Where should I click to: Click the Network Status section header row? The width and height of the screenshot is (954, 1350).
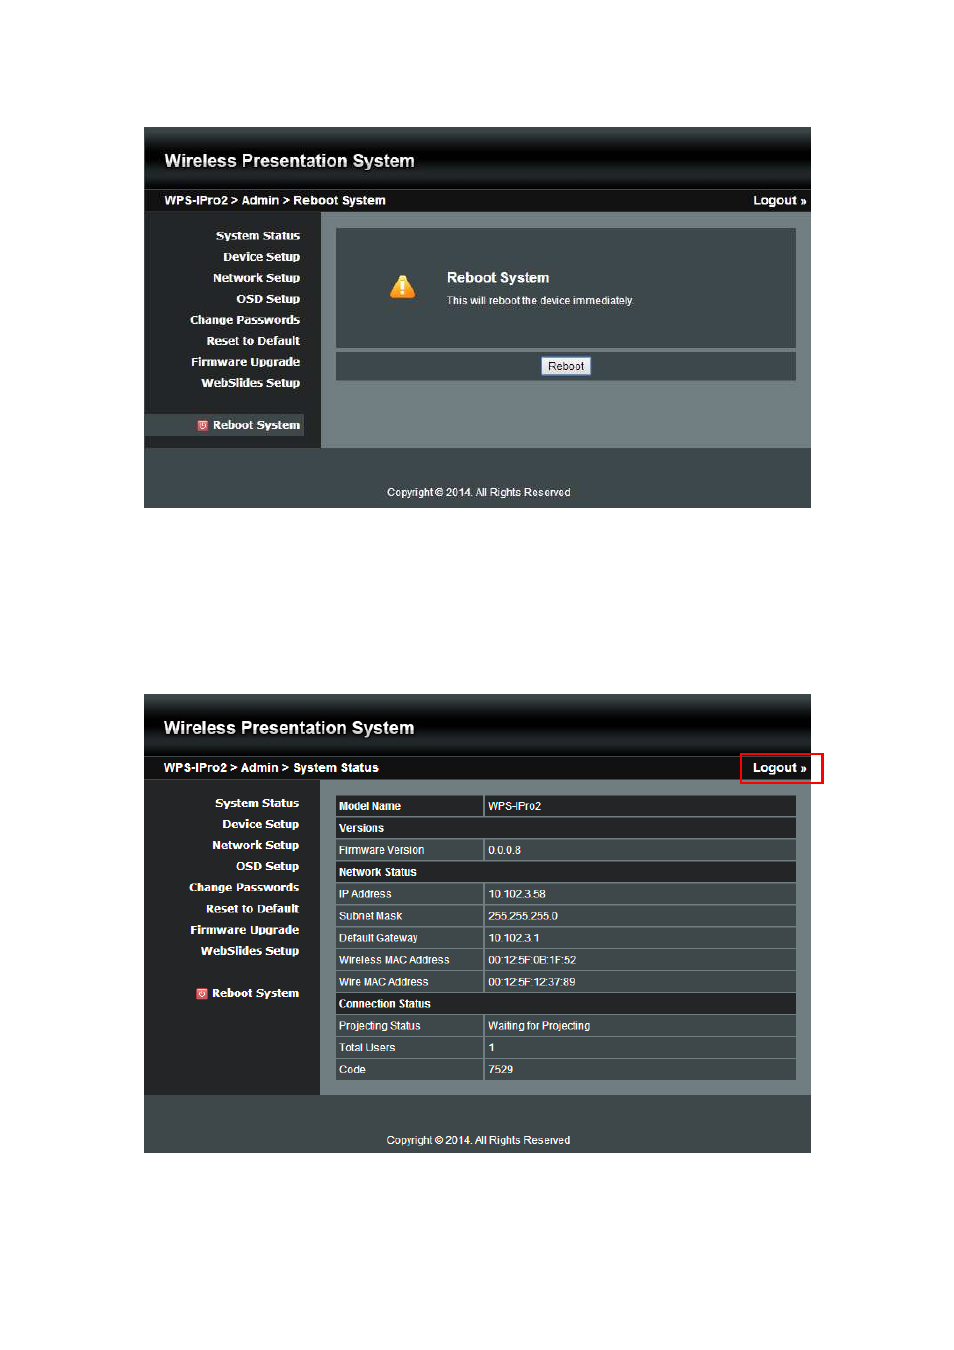click(x=566, y=872)
